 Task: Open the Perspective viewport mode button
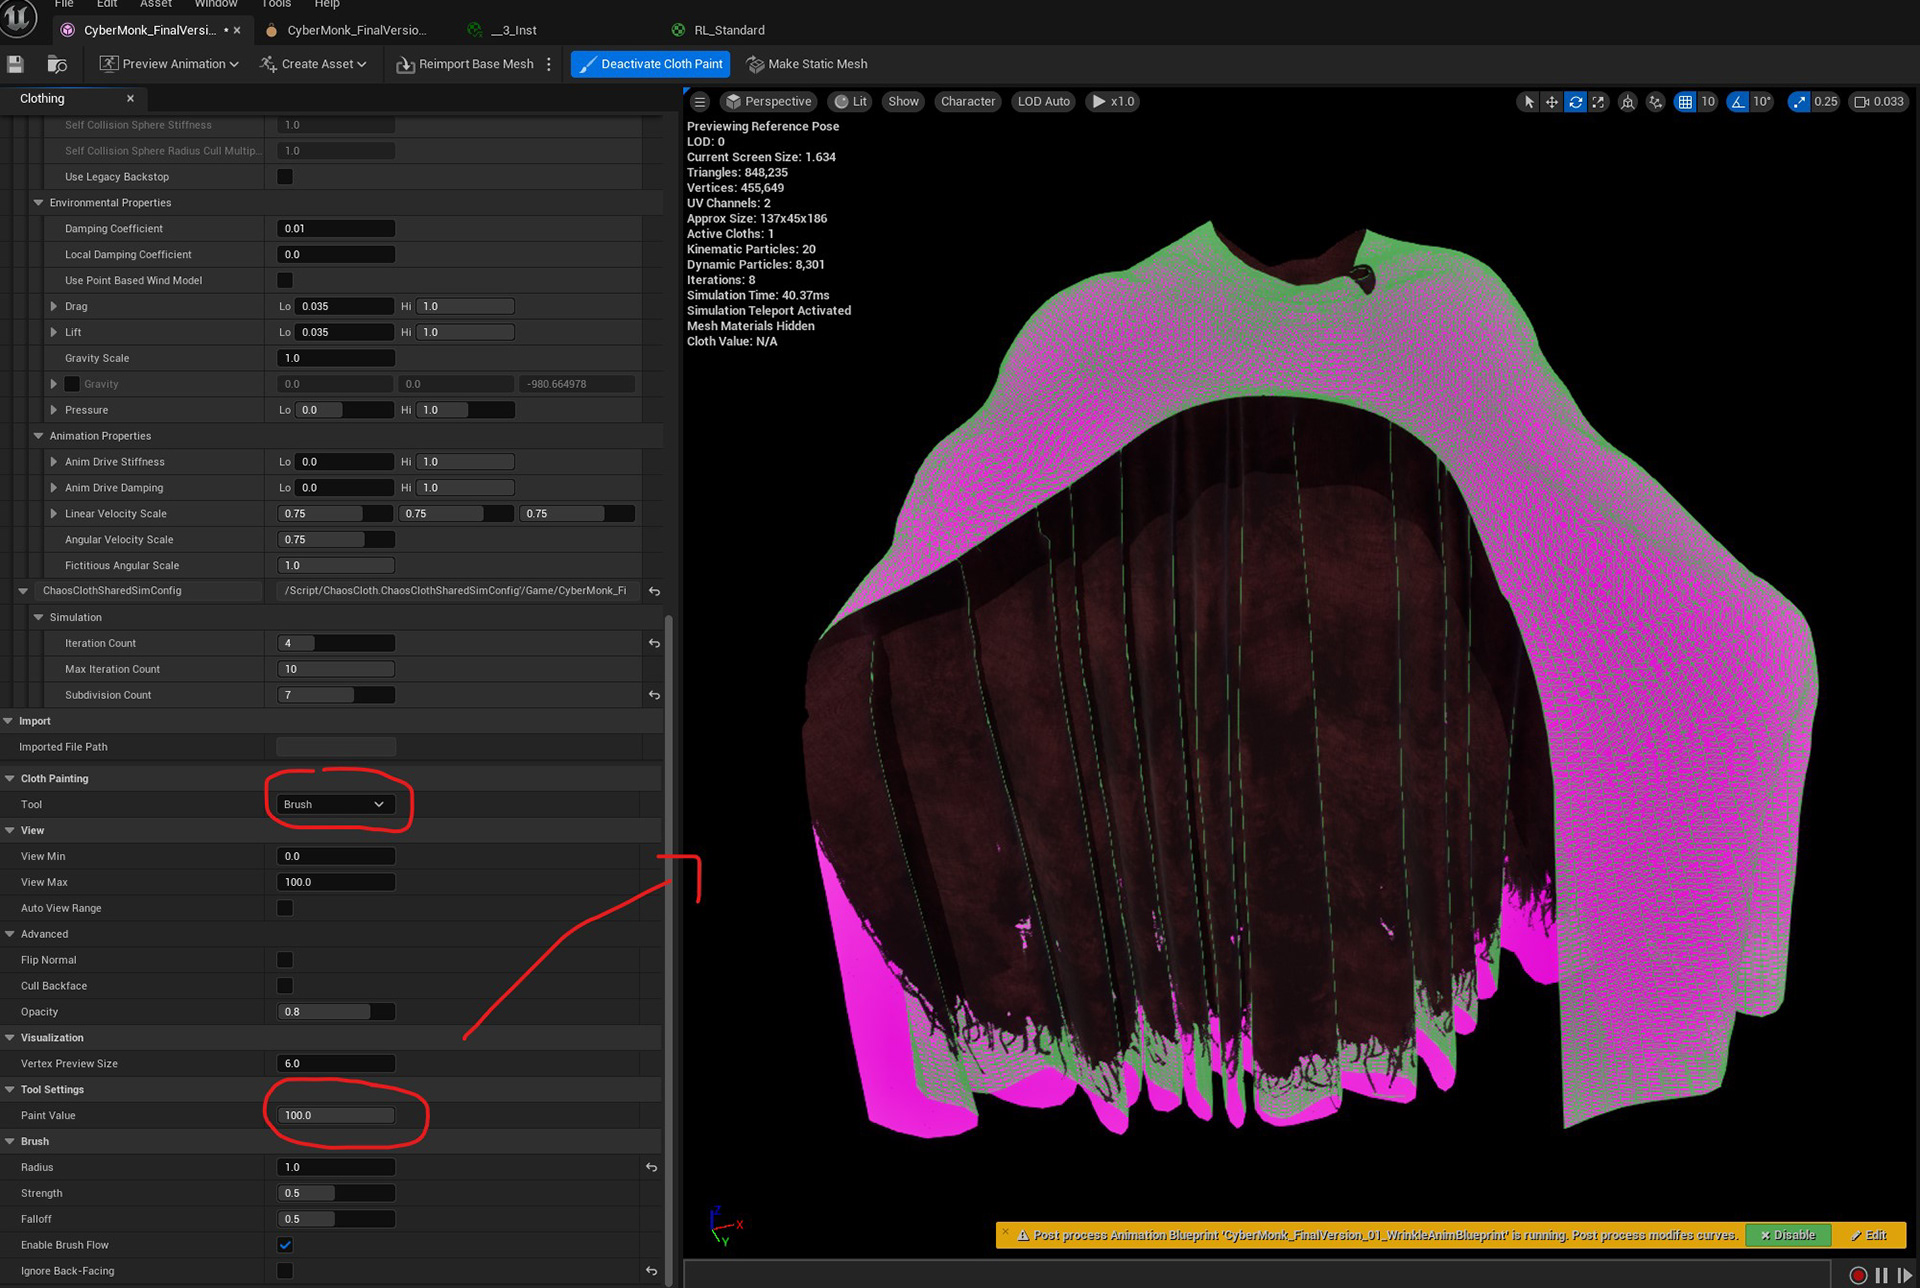click(x=768, y=102)
